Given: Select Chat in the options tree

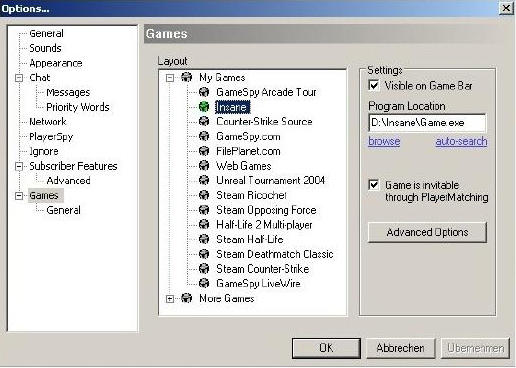Looking at the screenshot, I should (x=40, y=77).
